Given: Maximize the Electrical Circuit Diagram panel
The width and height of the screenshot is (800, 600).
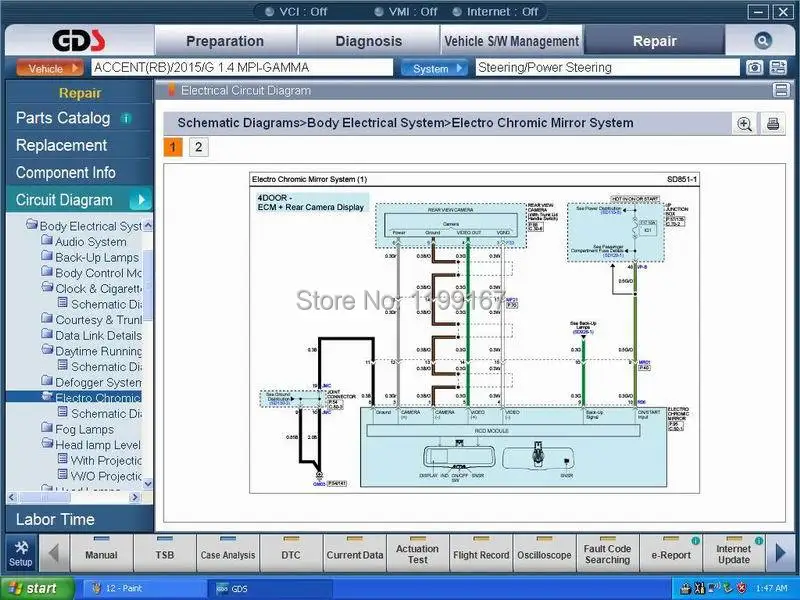Looking at the screenshot, I should 781,90.
